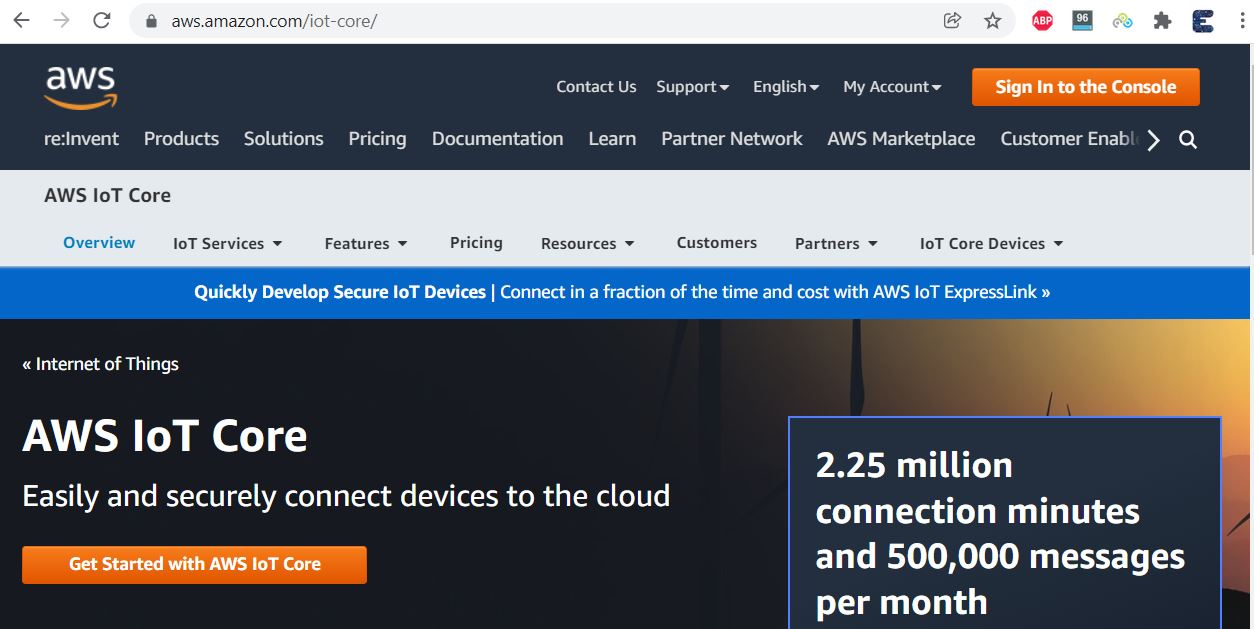Bookmark this page with the star icon
Viewport: 1254px width, 629px height.
992,20
